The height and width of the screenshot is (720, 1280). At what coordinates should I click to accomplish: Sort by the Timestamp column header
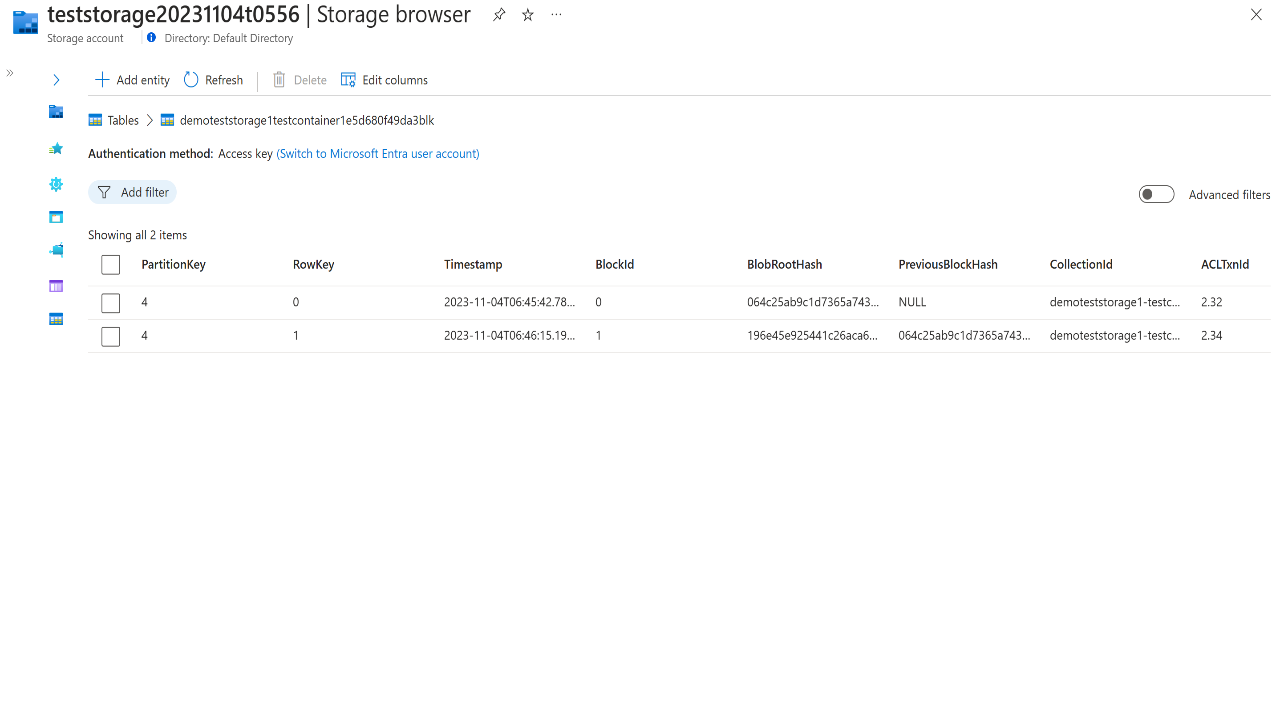pos(473,265)
